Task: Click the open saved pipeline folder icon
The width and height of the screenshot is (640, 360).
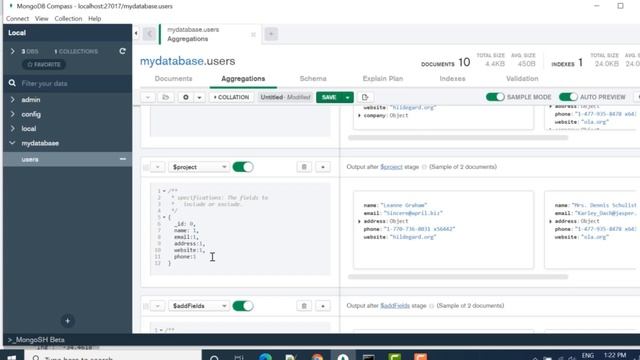Action: (165, 97)
